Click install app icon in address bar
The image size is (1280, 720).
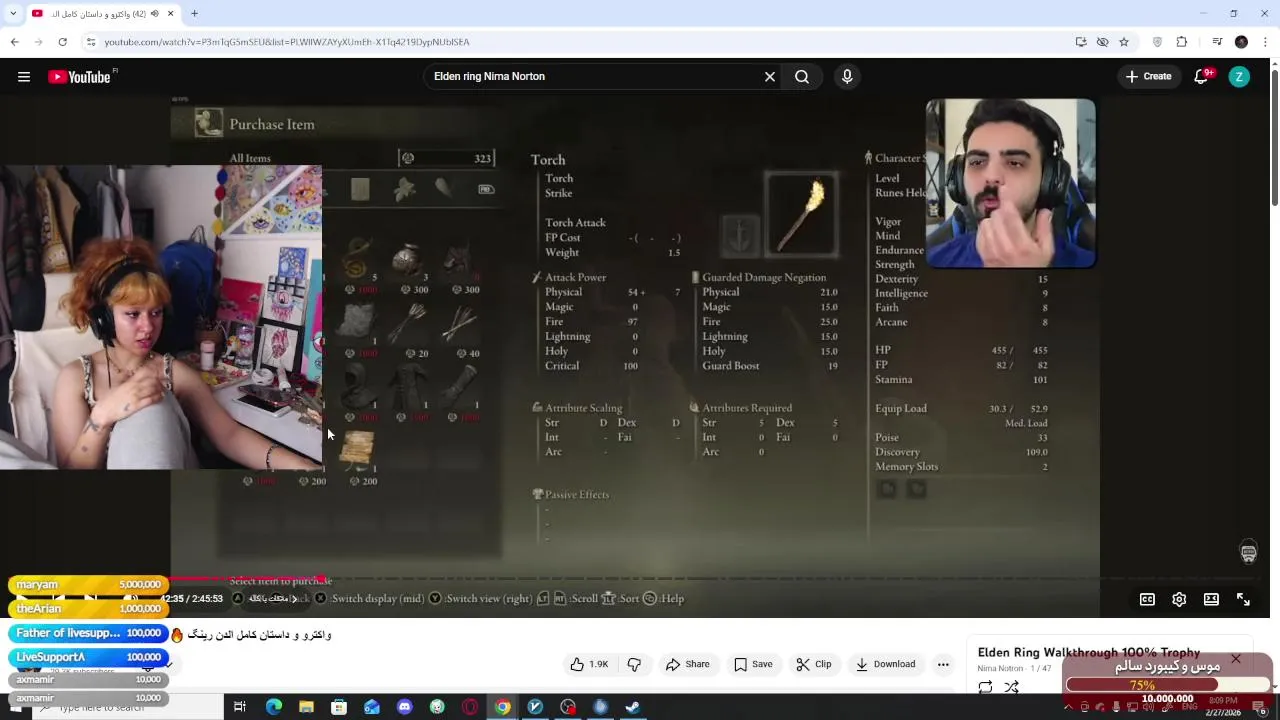coord(1081,42)
